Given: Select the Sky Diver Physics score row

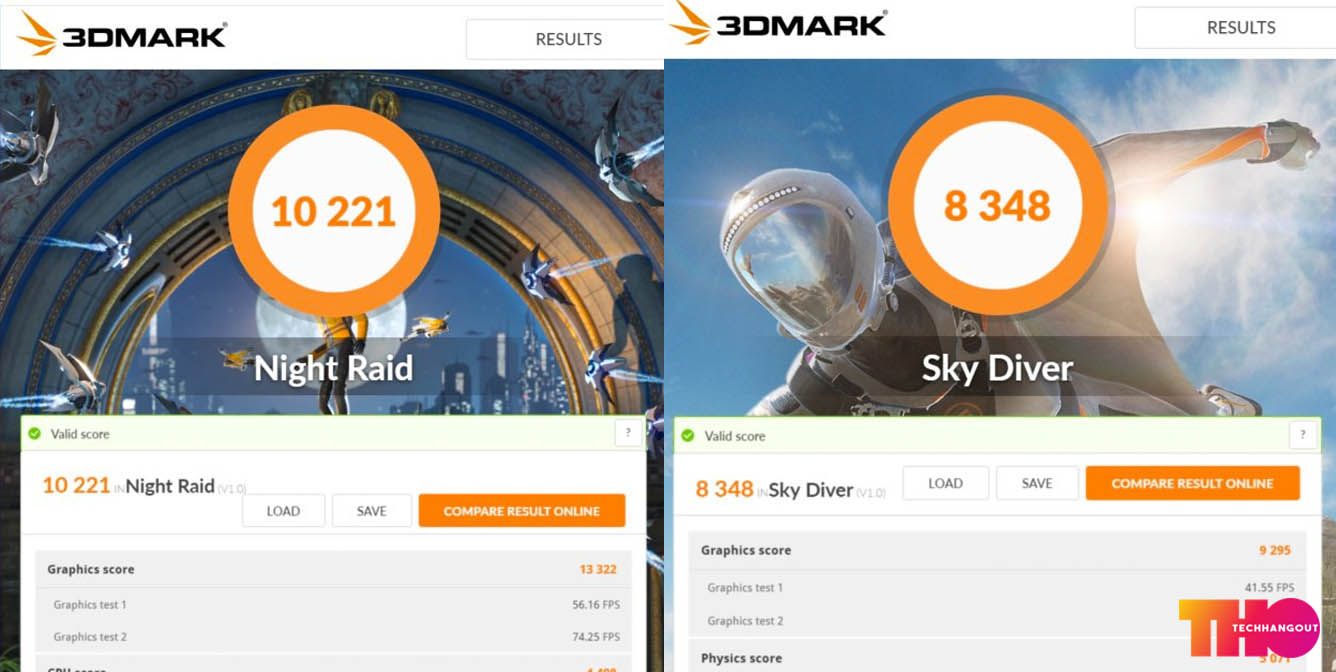Looking at the screenshot, I should tap(997, 657).
